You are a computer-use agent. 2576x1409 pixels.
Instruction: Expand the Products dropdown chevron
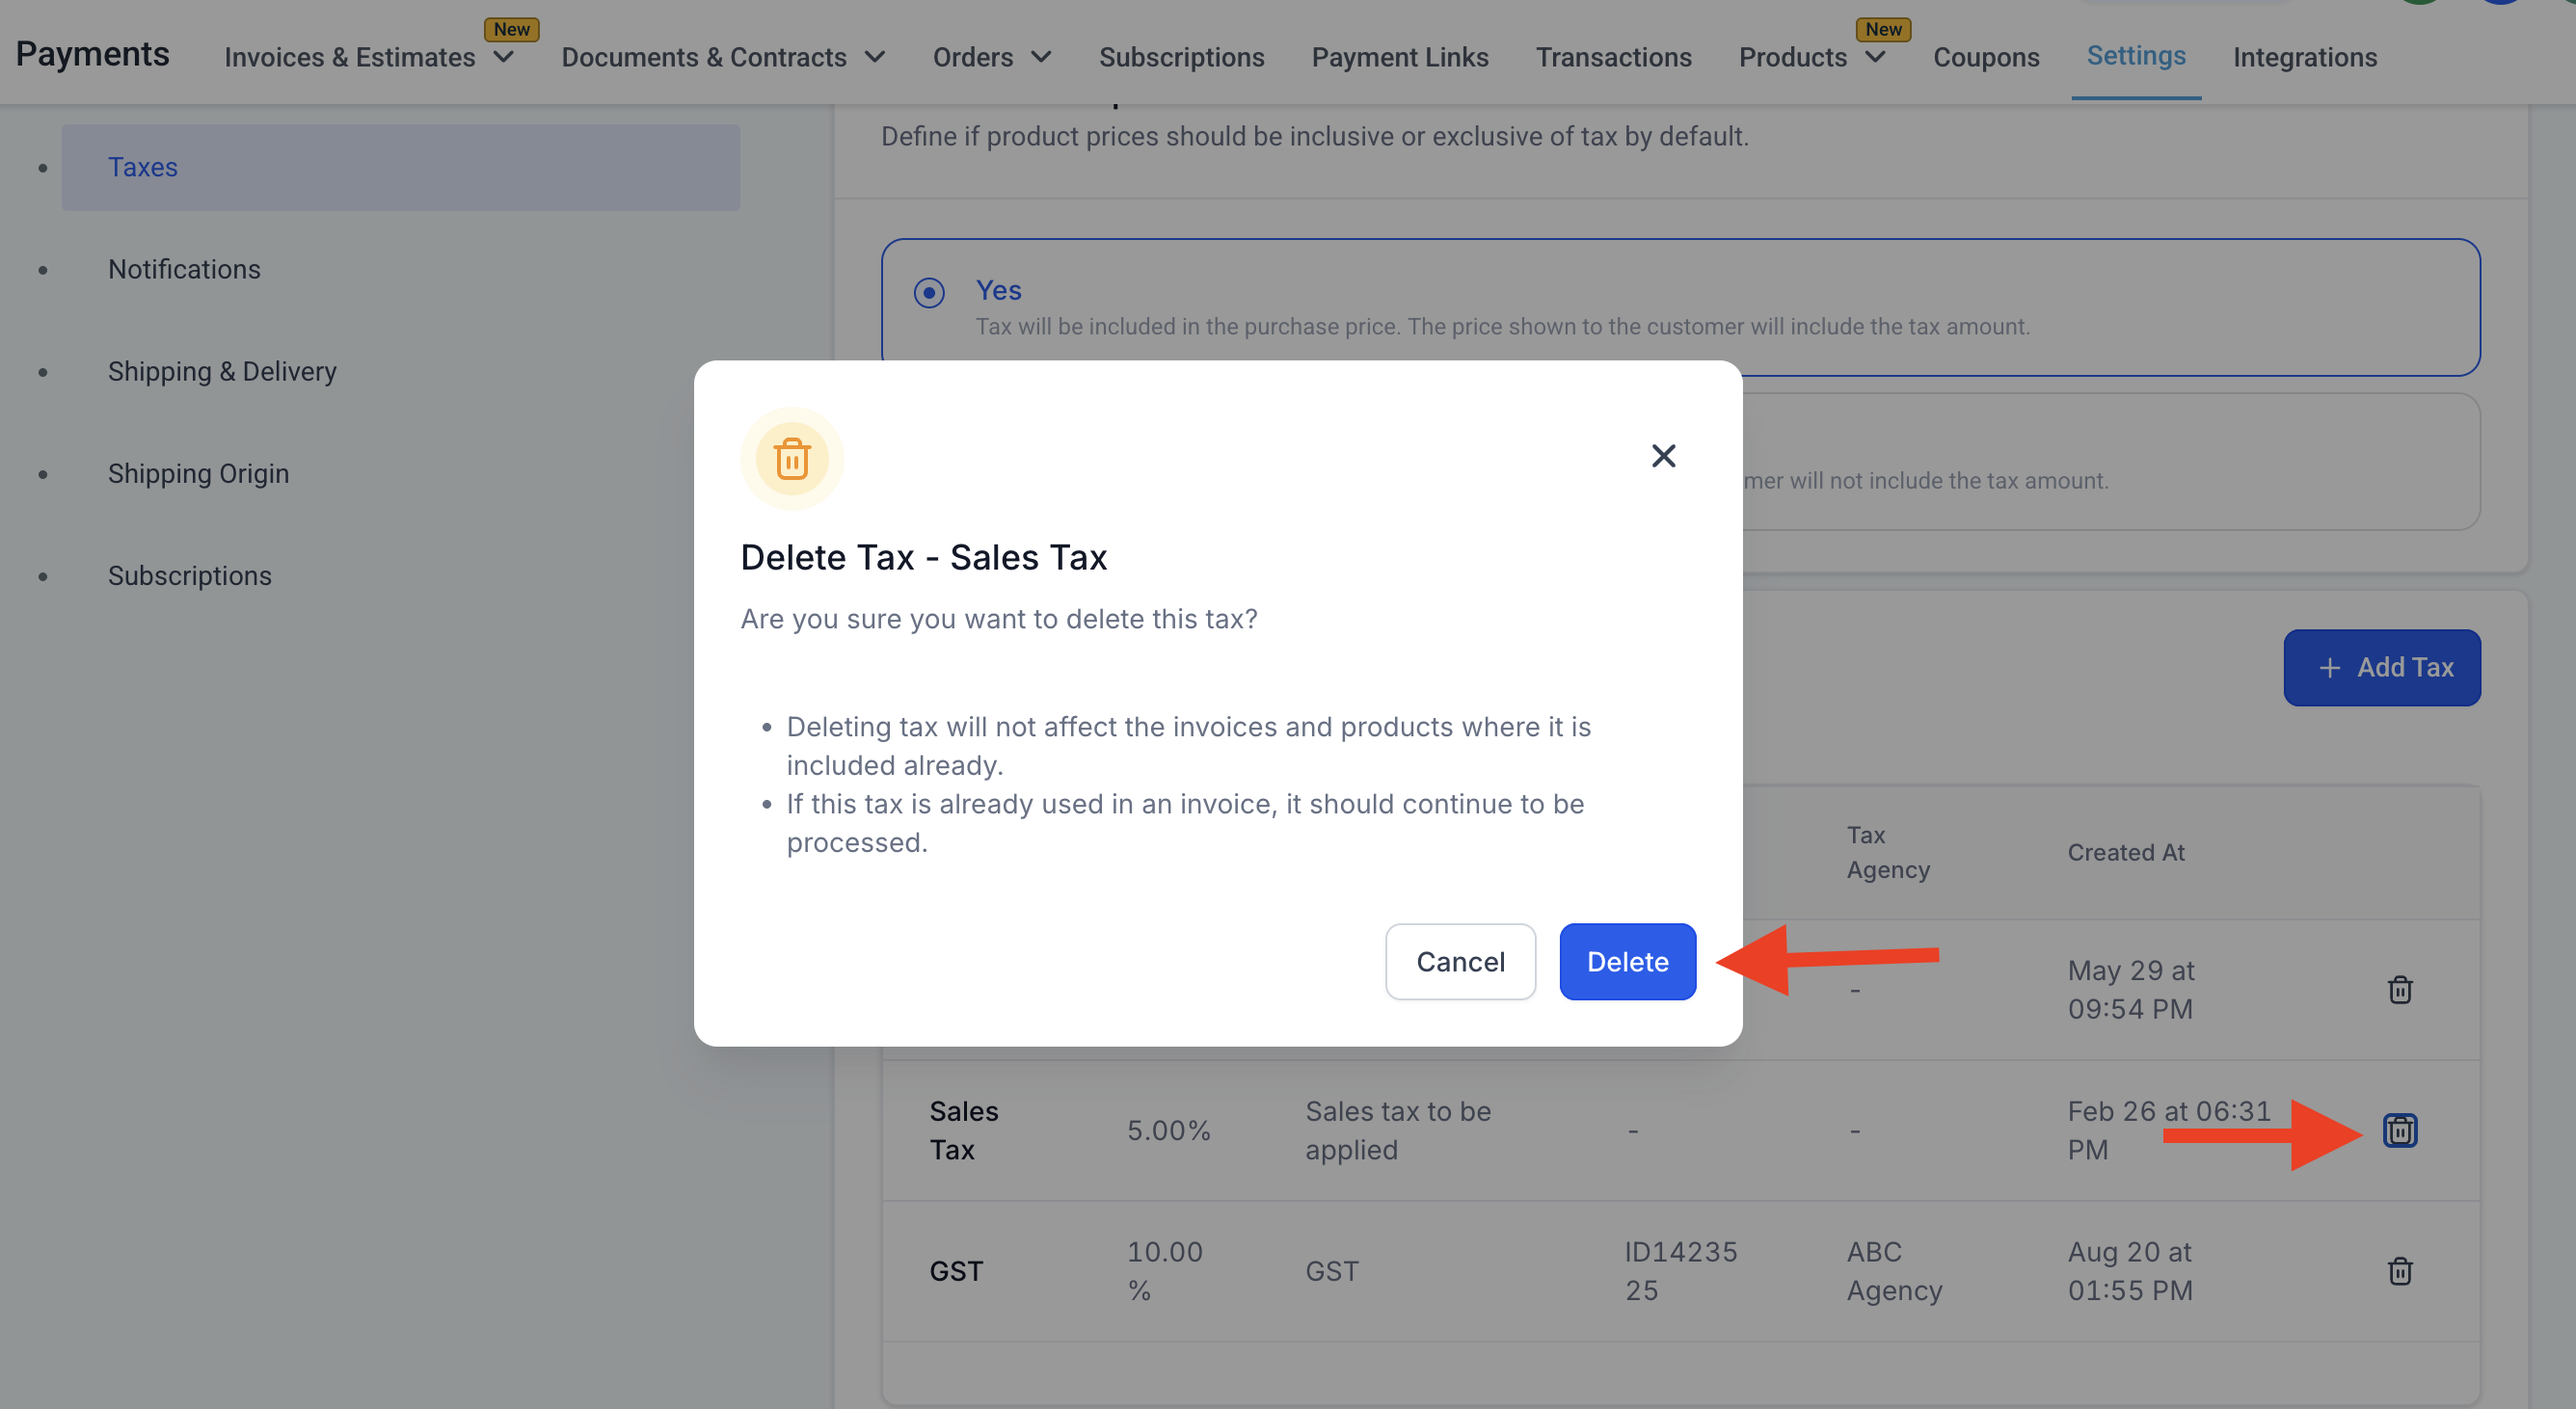(x=1876, y=58)
